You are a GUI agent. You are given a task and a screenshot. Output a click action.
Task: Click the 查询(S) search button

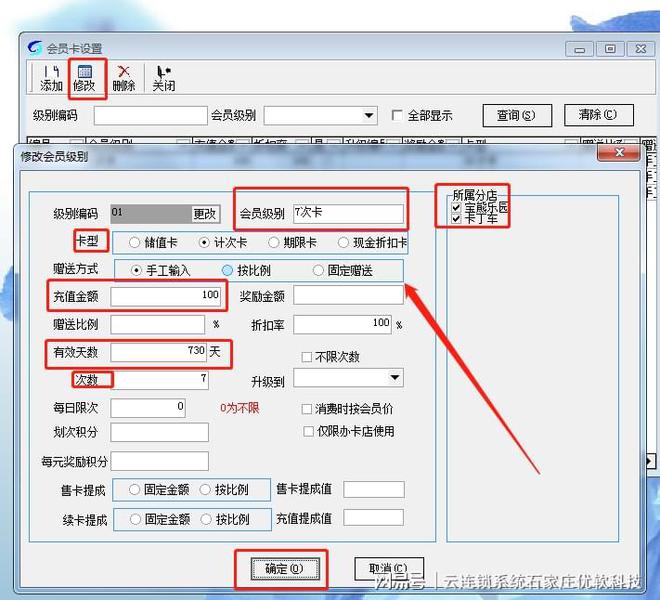(517, 115)
